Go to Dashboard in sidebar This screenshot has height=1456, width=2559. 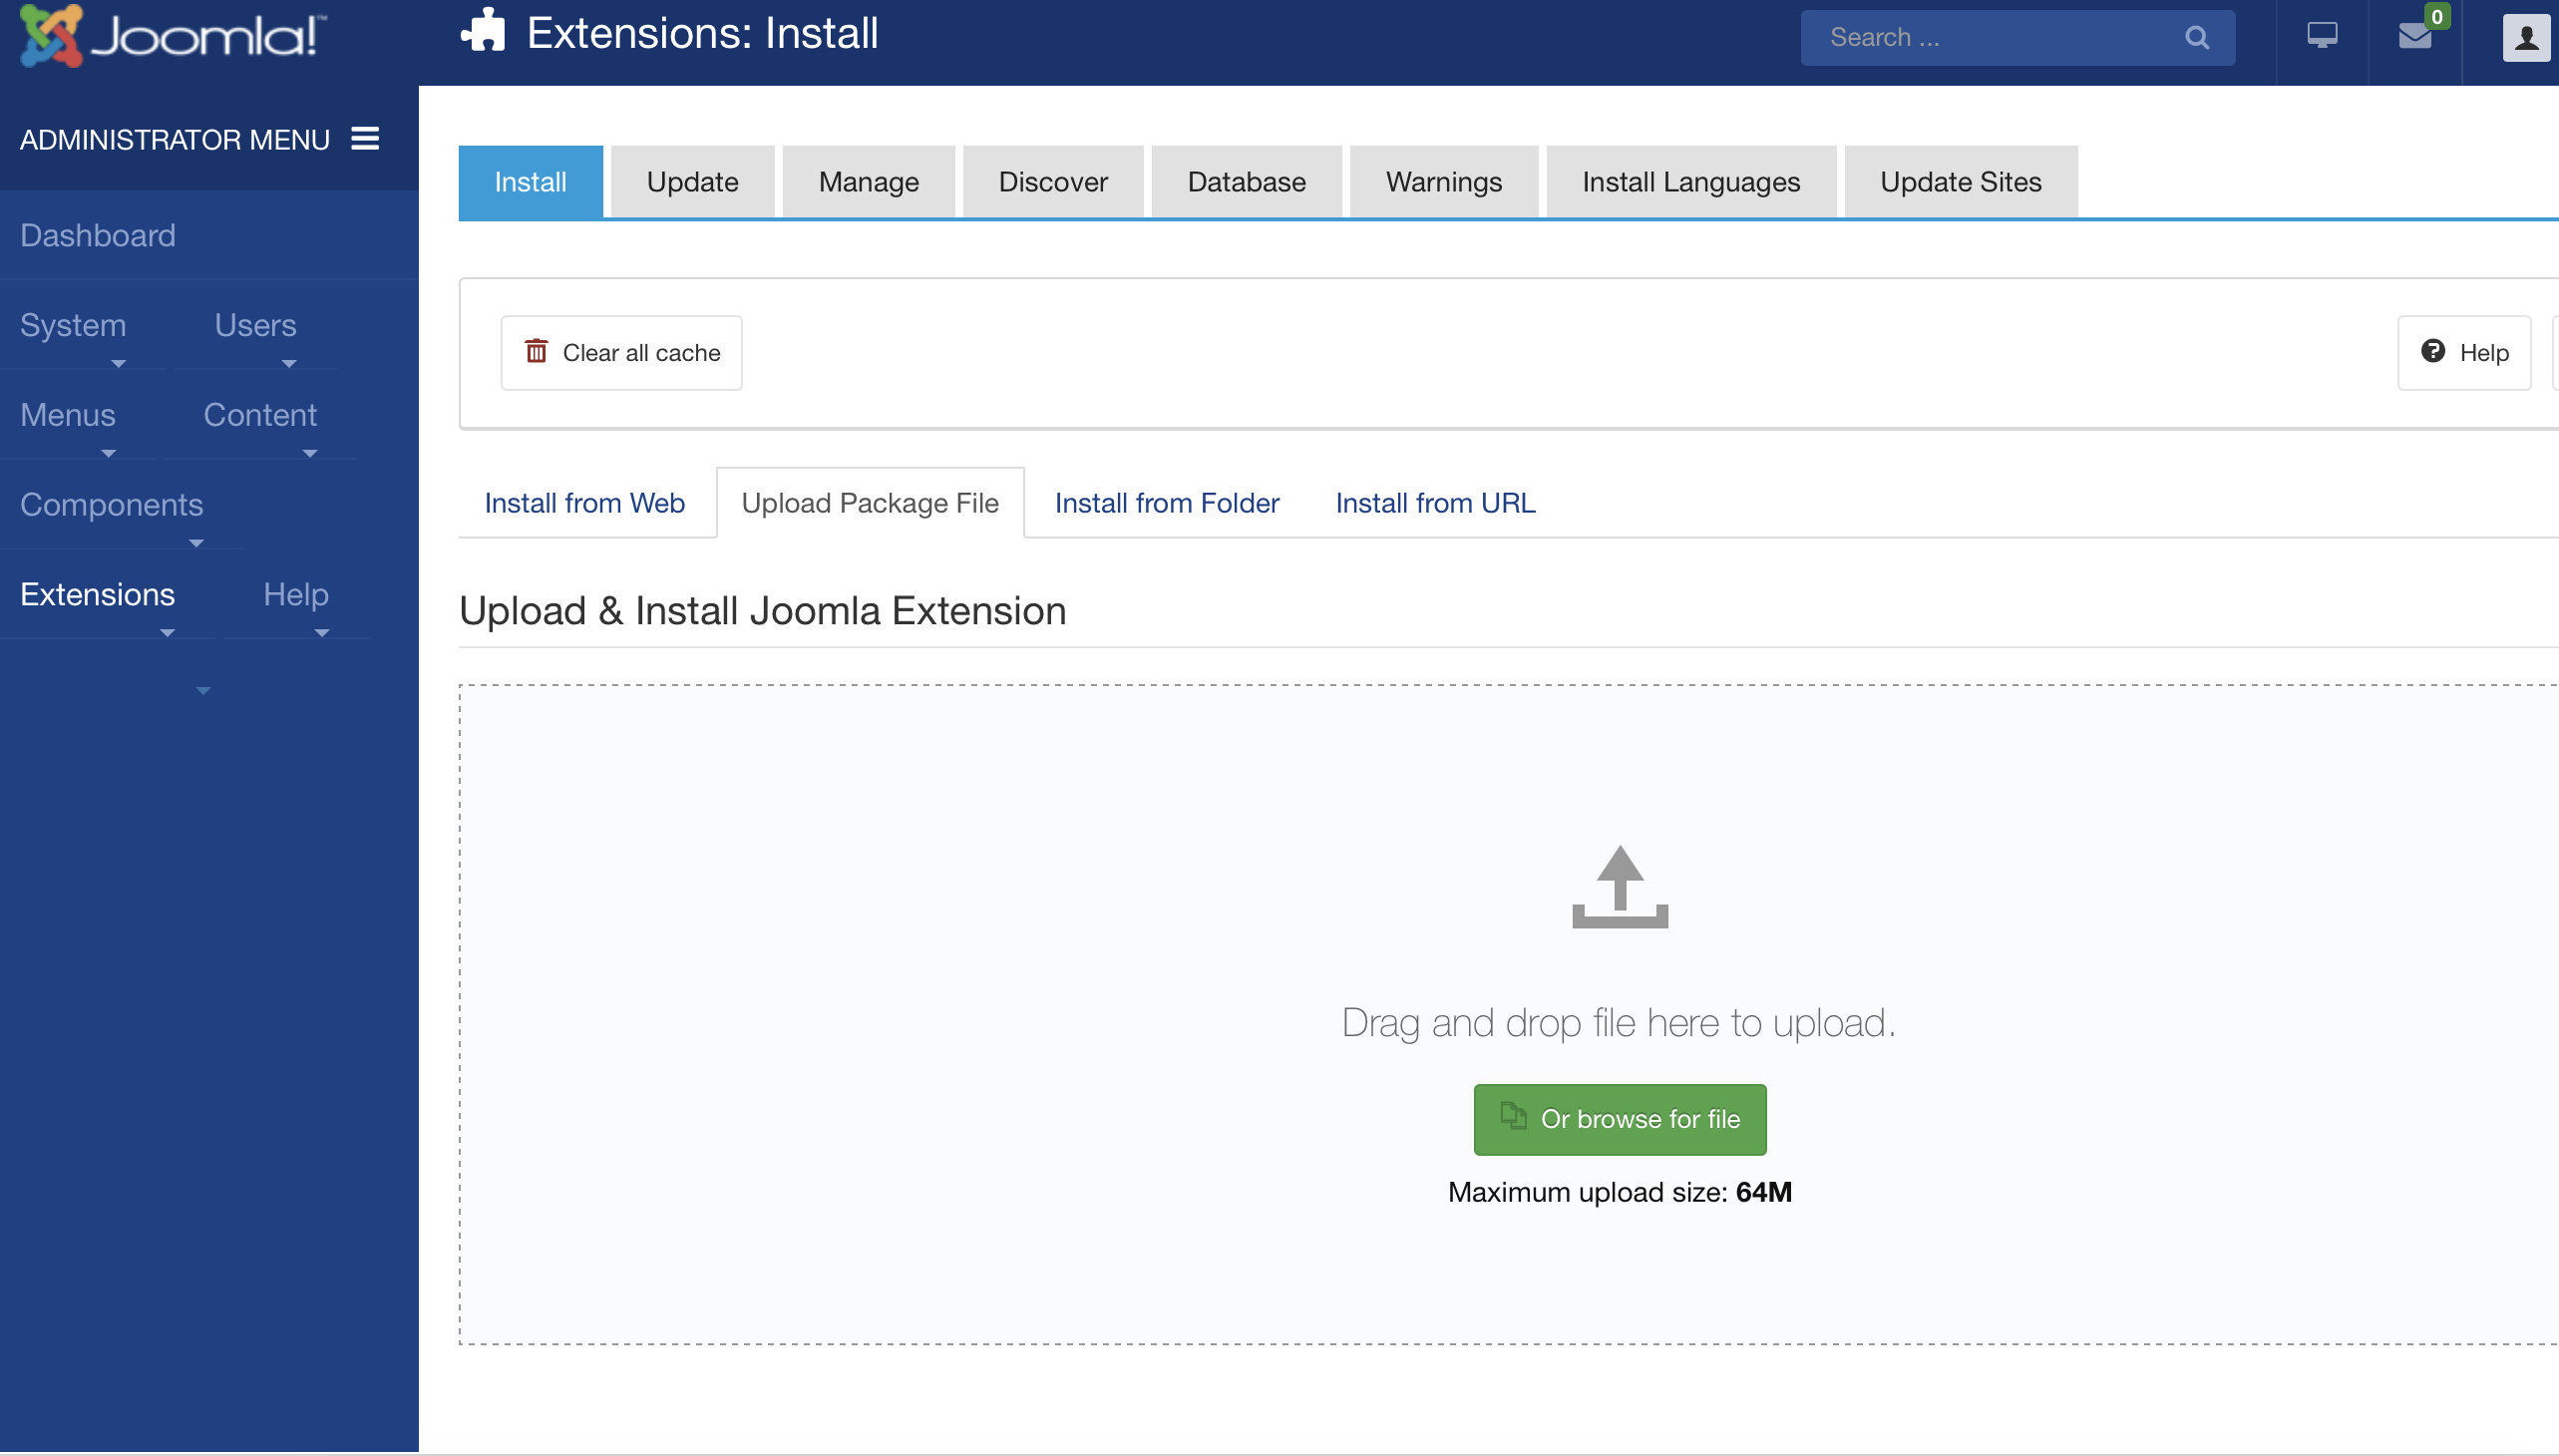(x=98, y=236)
